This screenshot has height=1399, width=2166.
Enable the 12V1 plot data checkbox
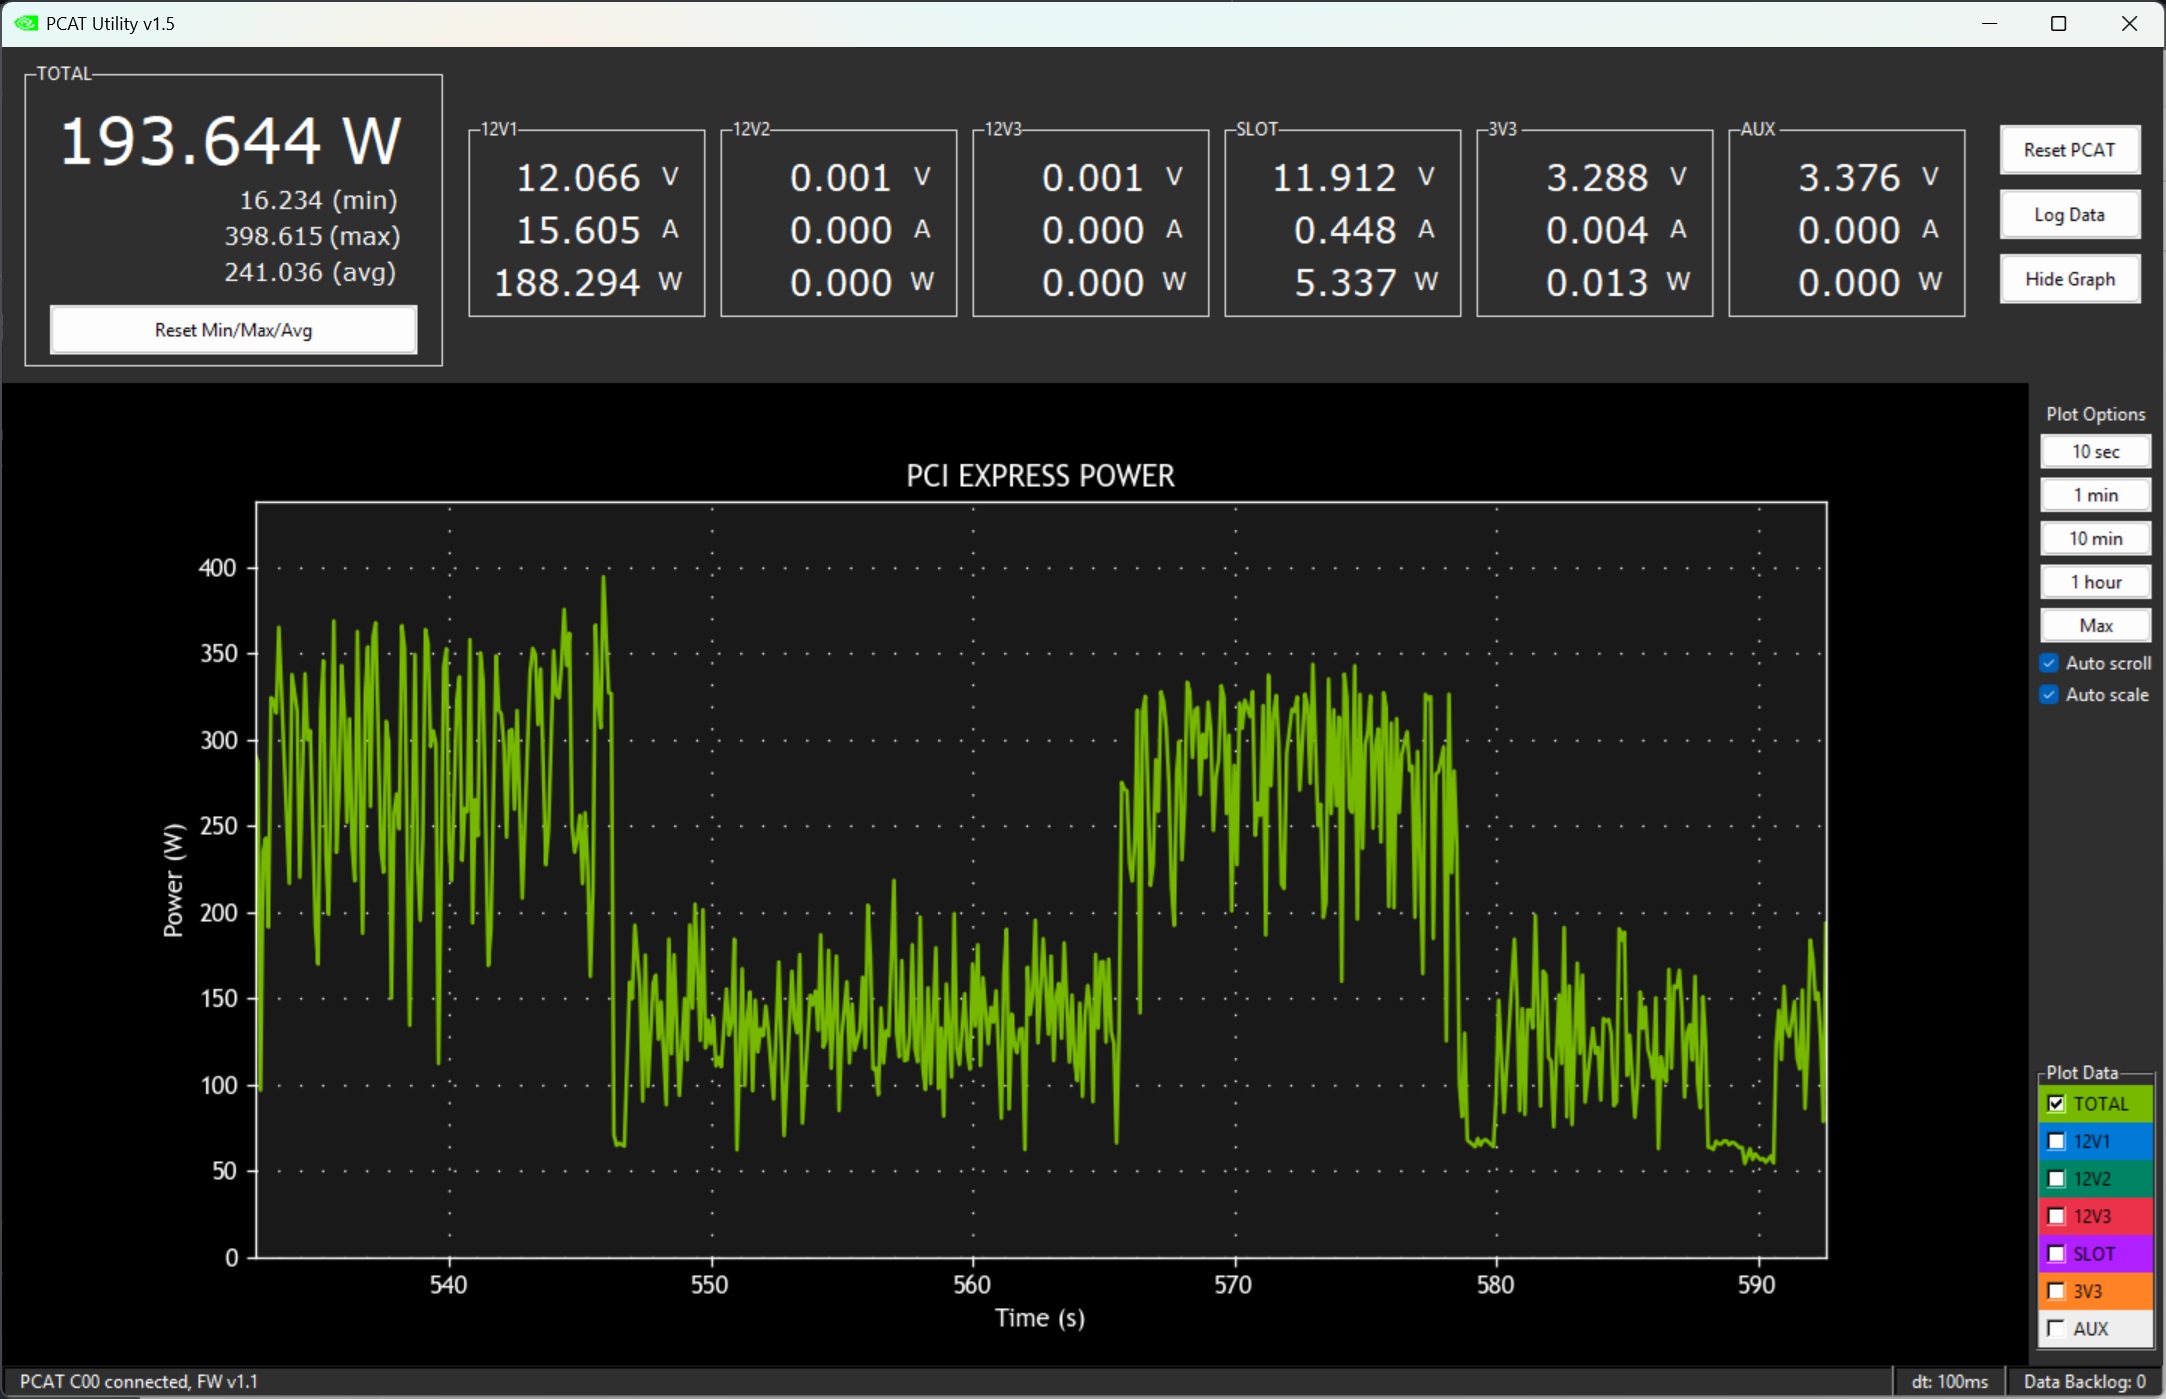click(x=2056, y=1141)
